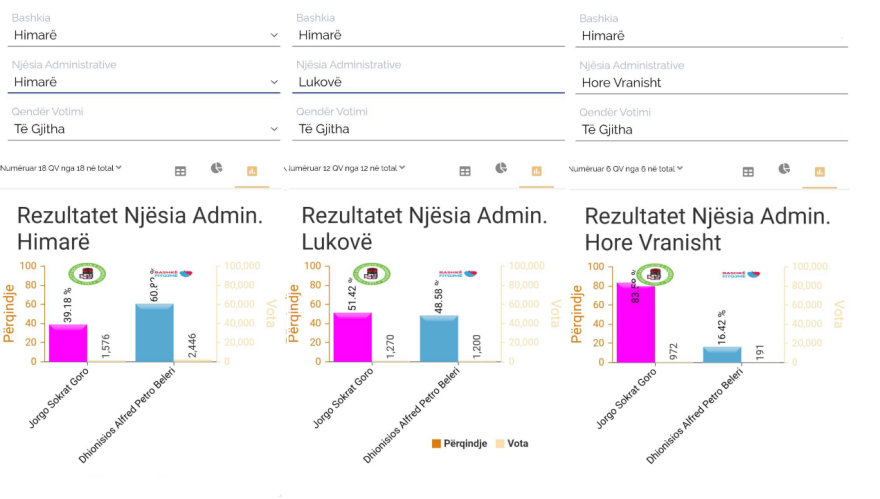Switch to pie chart tab in Lukovë panel

(500, 168)
